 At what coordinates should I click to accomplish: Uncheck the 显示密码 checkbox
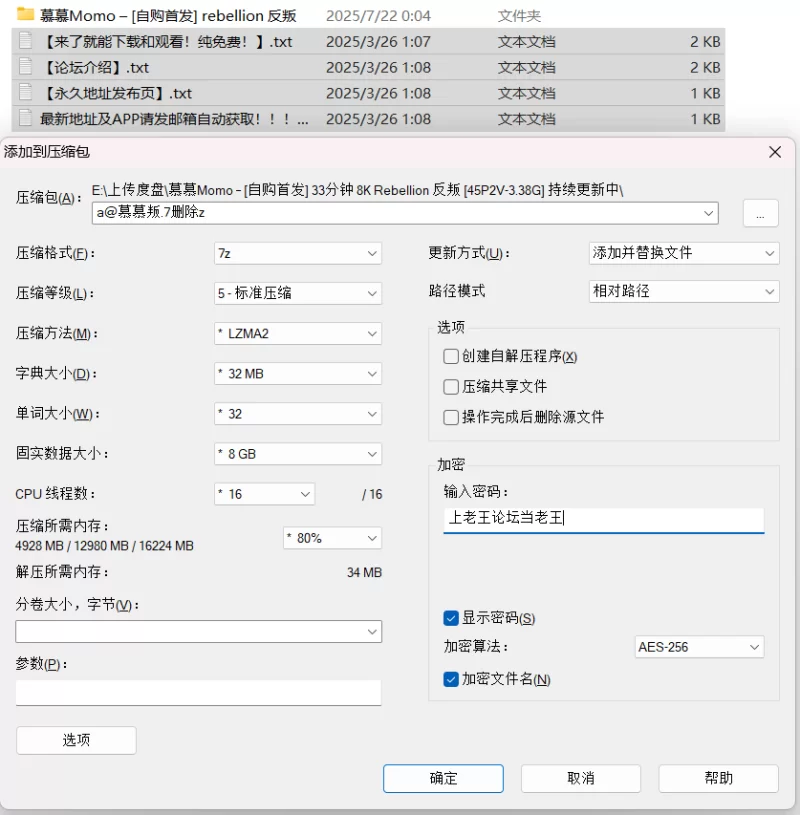(451, 618)
